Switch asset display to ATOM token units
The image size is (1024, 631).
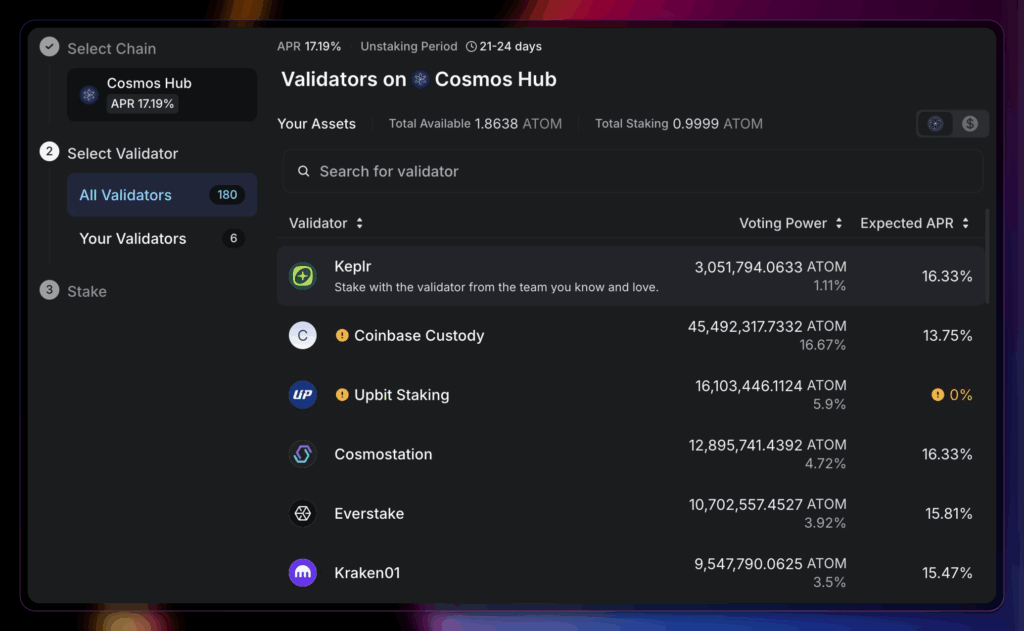click(936, 124)
